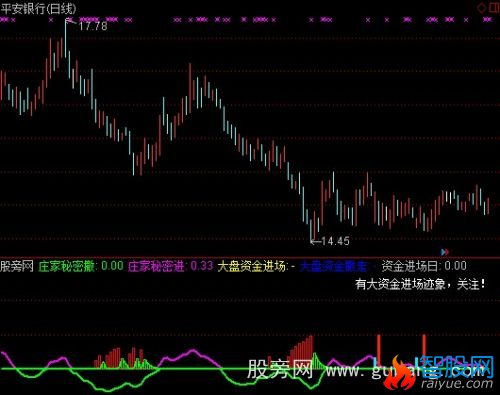The height and width of the screenshot is (395, 500).
Task: Click the 股旁网 indicator name
Action: (17, 267)
